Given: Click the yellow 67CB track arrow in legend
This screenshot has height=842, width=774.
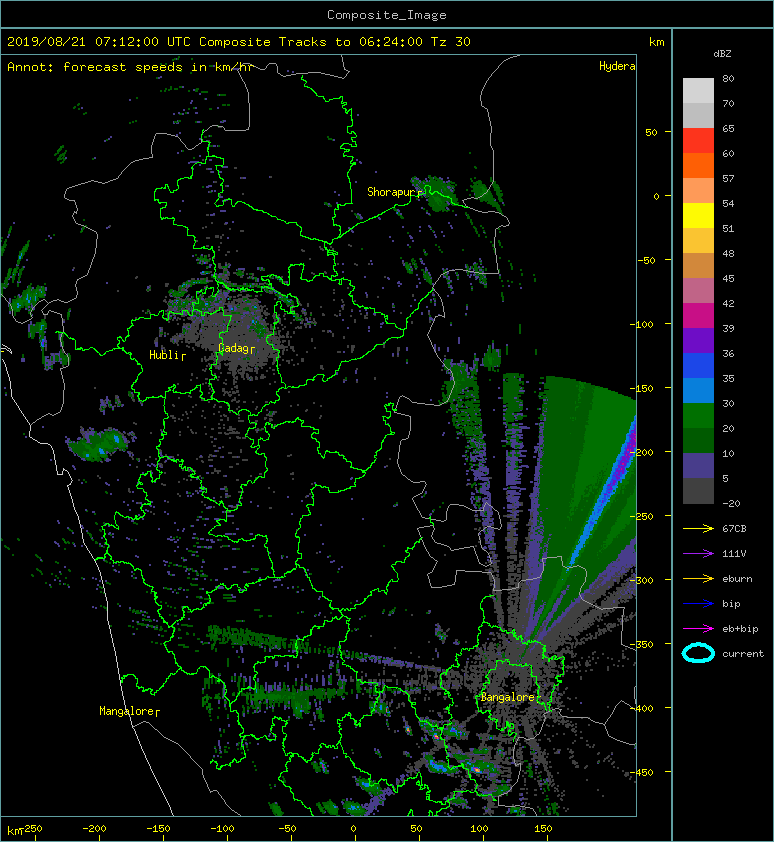Looking at the screenshot, I should coord(698,528).
